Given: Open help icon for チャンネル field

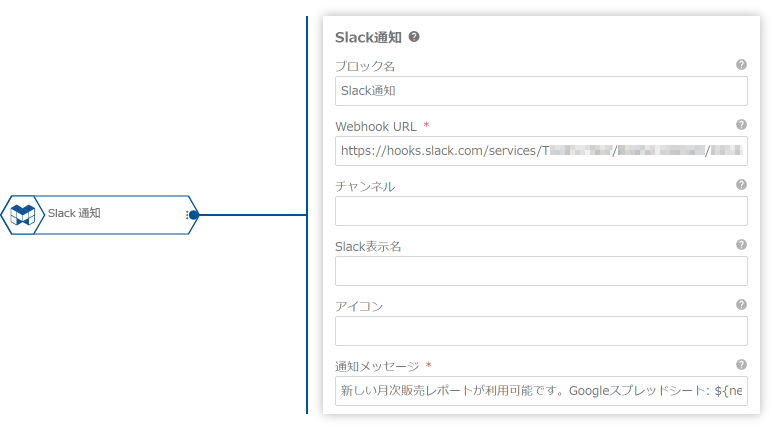Looking at the screenshot, I should (x=741, y=185).
